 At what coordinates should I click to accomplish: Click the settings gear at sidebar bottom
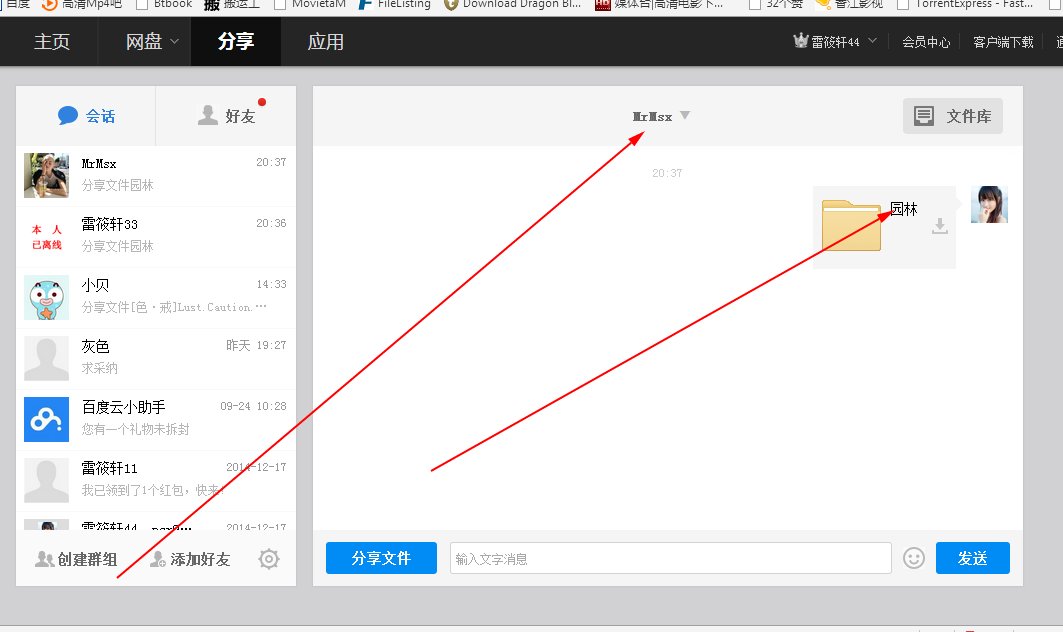(x=268, y=558)
